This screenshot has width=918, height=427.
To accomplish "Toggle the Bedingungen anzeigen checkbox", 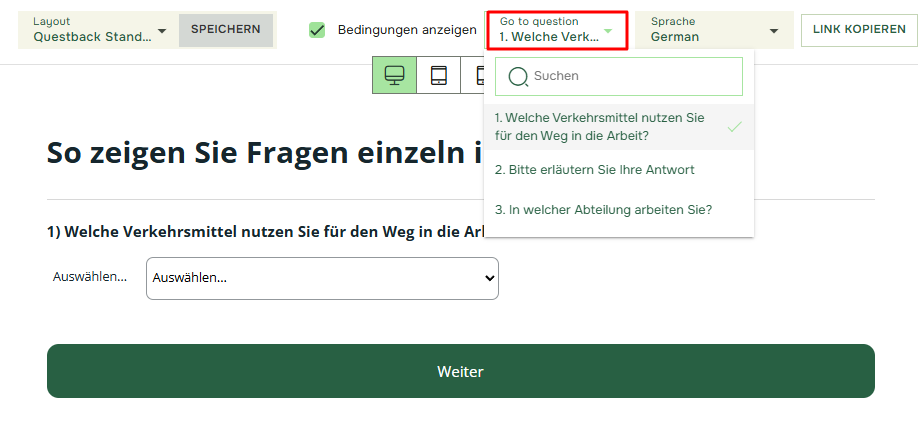I will click(317, 30).
